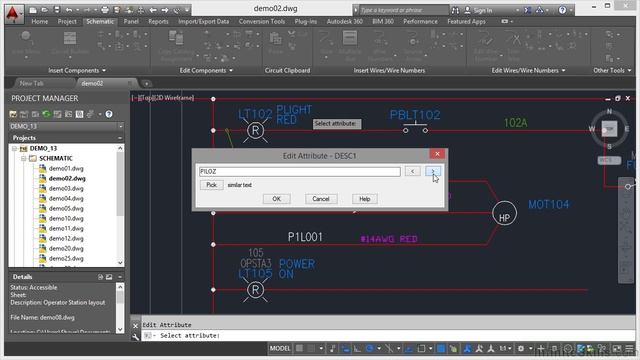Click the Undo arrow in Quick Access toolbar
This screenshot has height=360, width=640.
click(69, 10)
